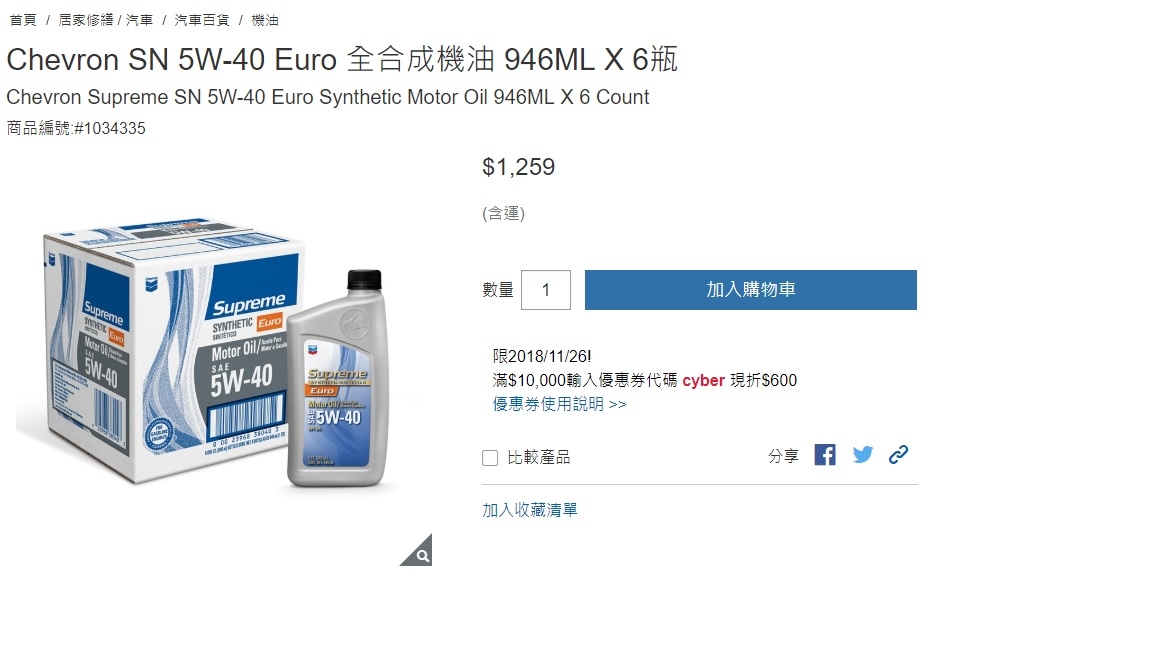Click the $1,259 price text
Screen dimensions: 1152x648
point(519,167)
